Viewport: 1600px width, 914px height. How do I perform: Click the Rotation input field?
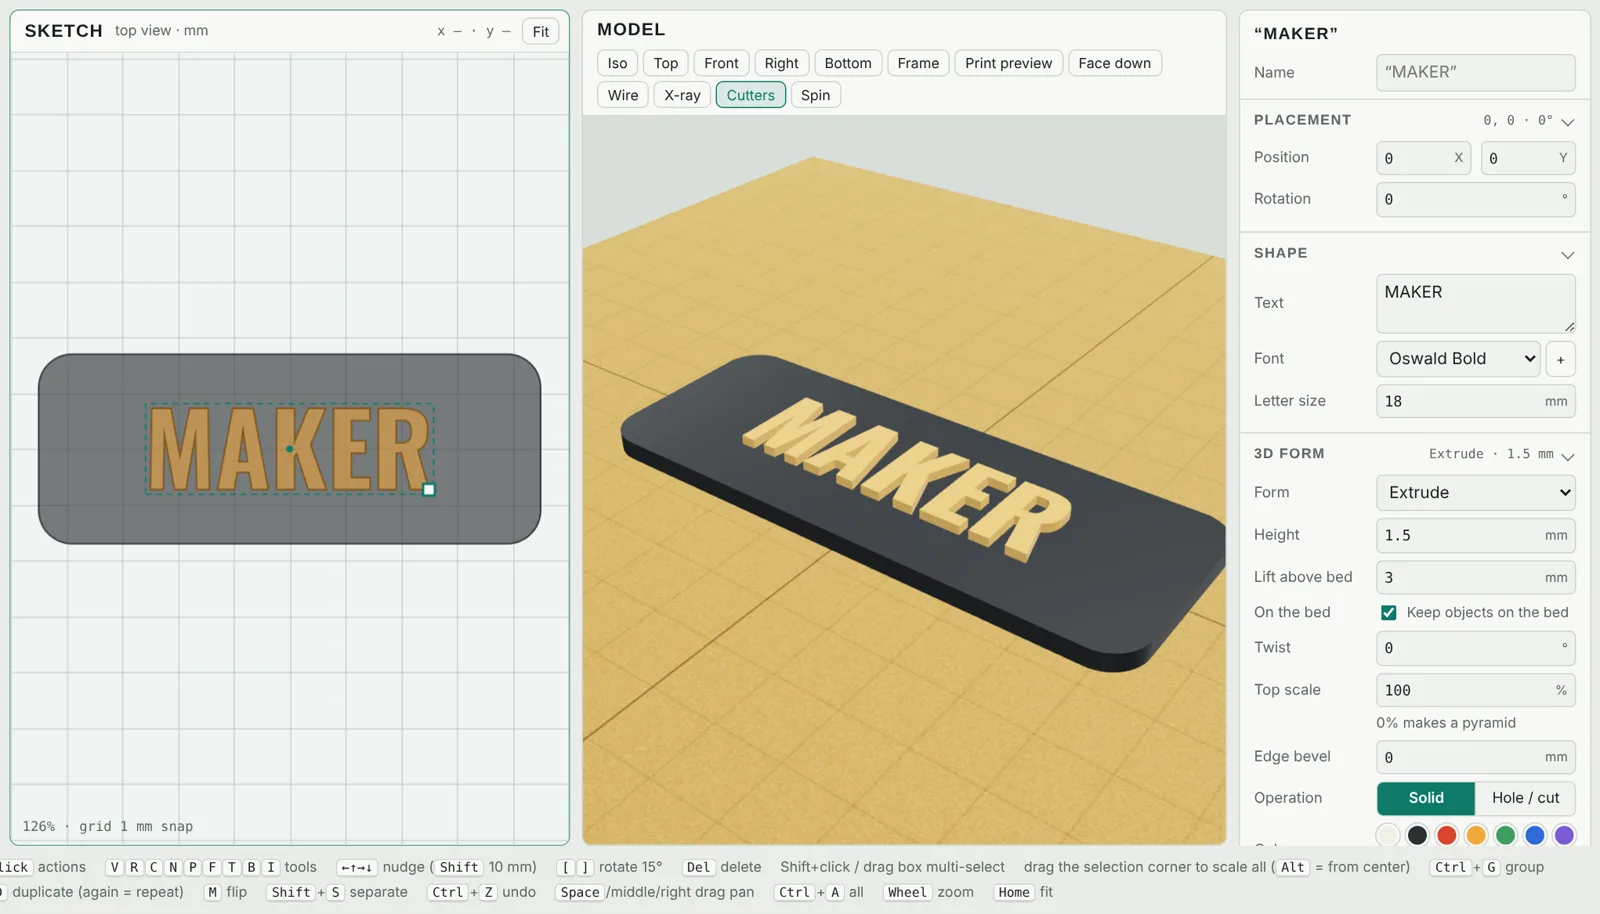coord(1476,199)
